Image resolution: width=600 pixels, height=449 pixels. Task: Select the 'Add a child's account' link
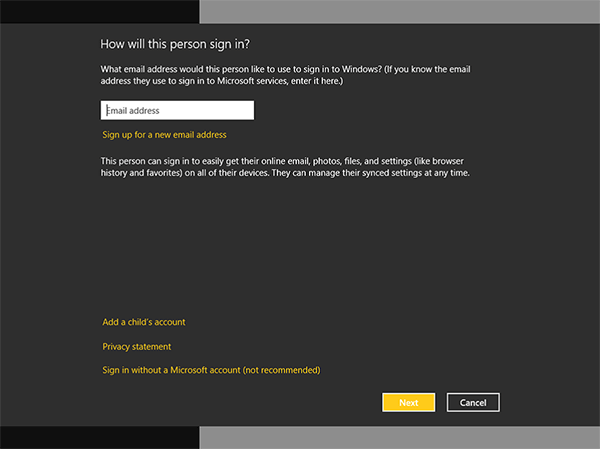(x=144, y=322)
